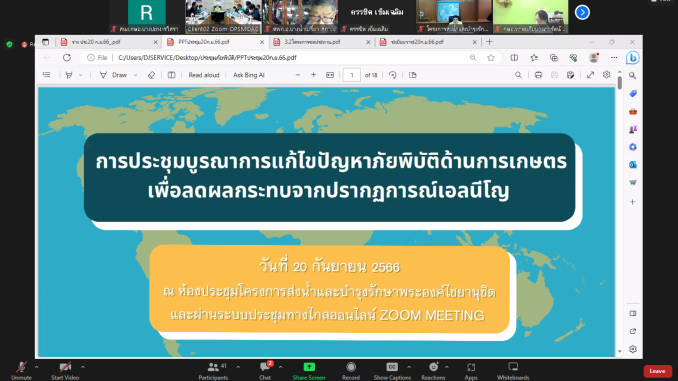Click the Bing Copilot sidebar icon
678x381 pixels.
coord(633,58)
